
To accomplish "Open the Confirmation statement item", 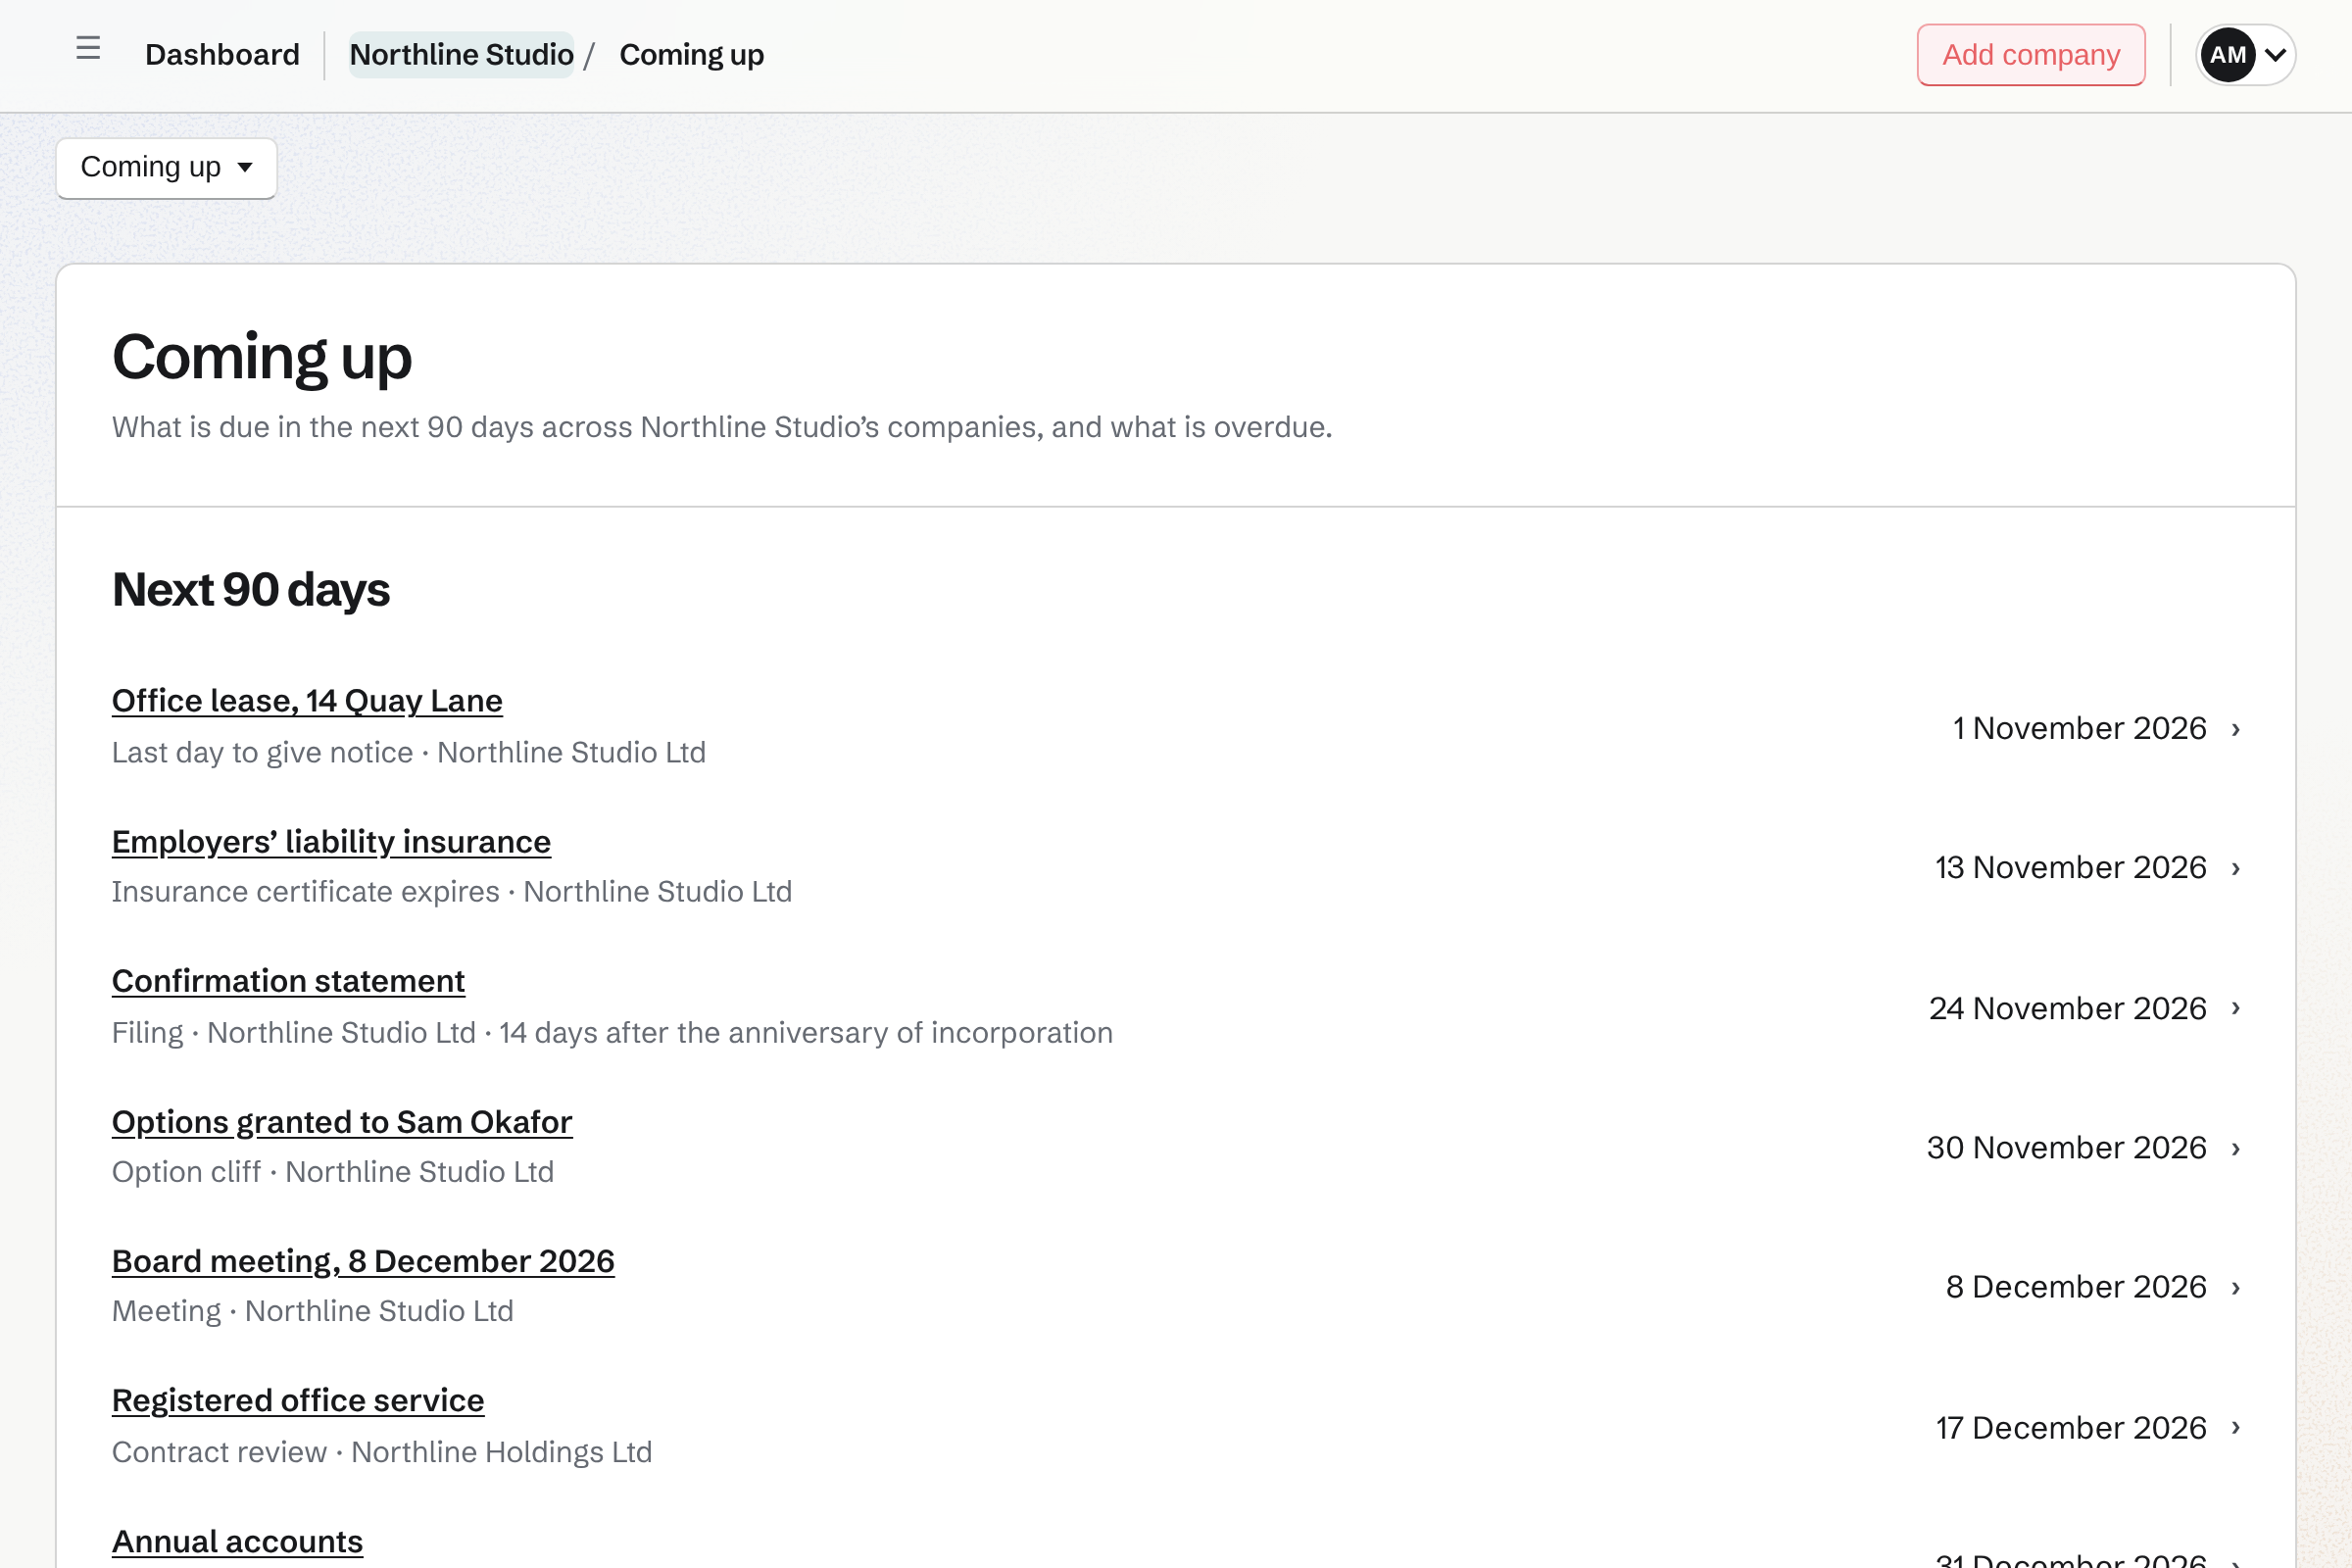I will coord(288,981).
